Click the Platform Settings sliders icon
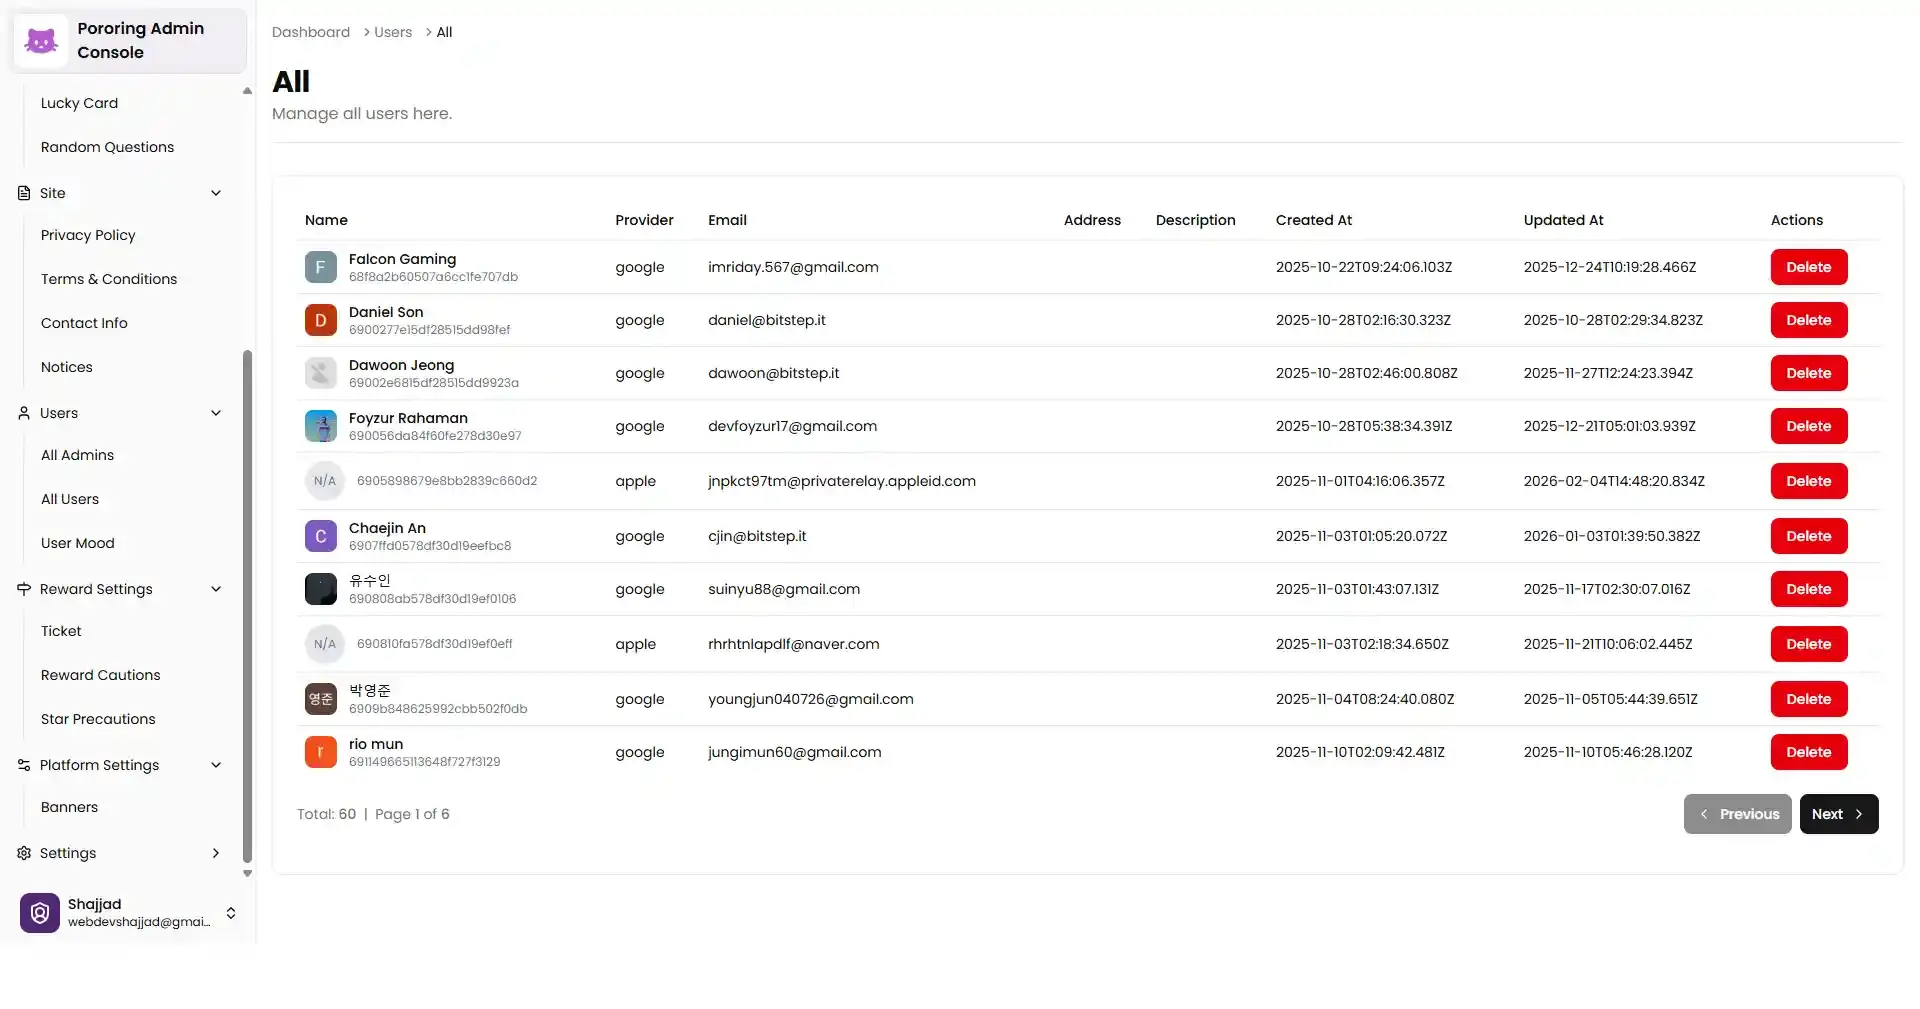 [24, 765]
